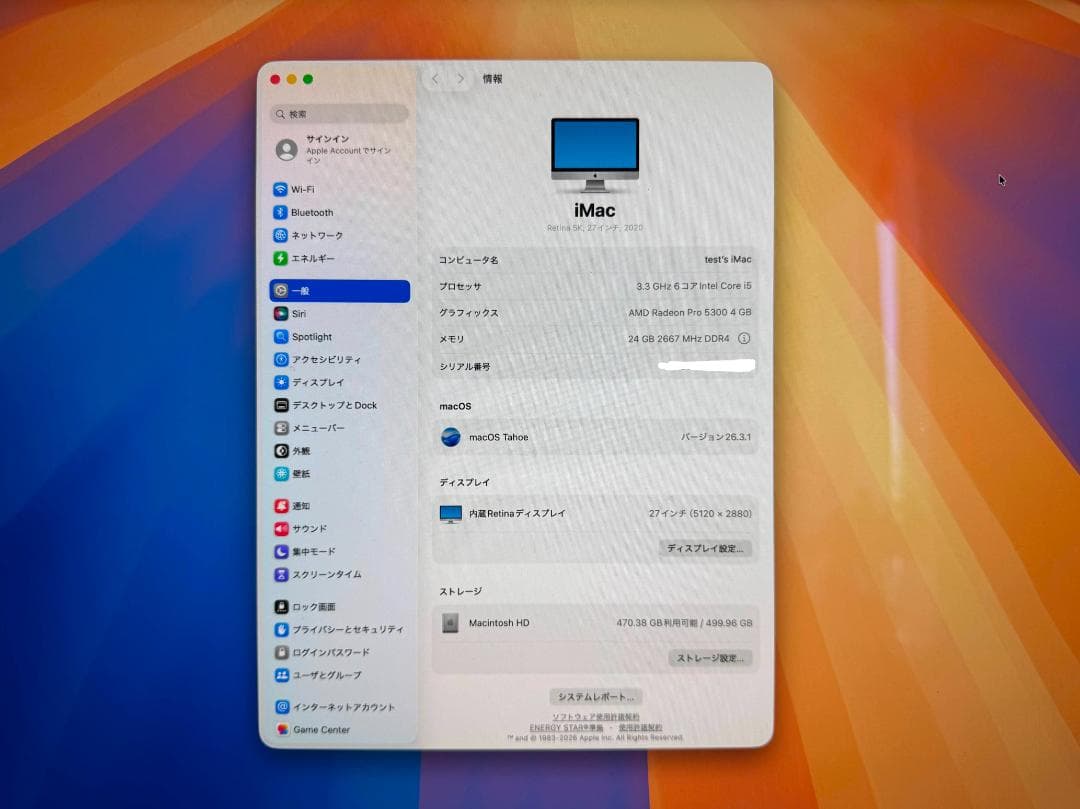
Task: Open プライバシーとセキュリティ hand icon
Action: pyautogui.click(x=281, y=629)
